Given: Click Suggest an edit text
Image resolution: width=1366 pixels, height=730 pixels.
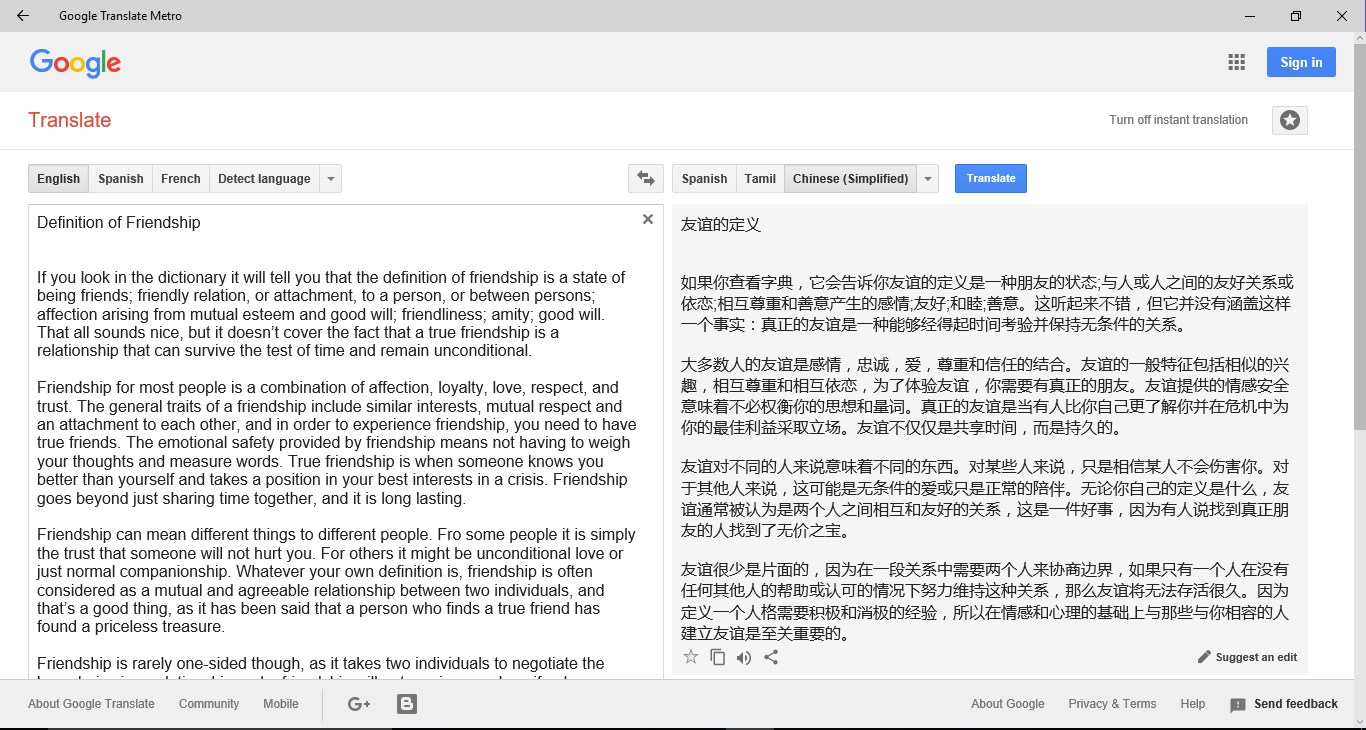Looking at the screenshot, I should point(1256,657).
